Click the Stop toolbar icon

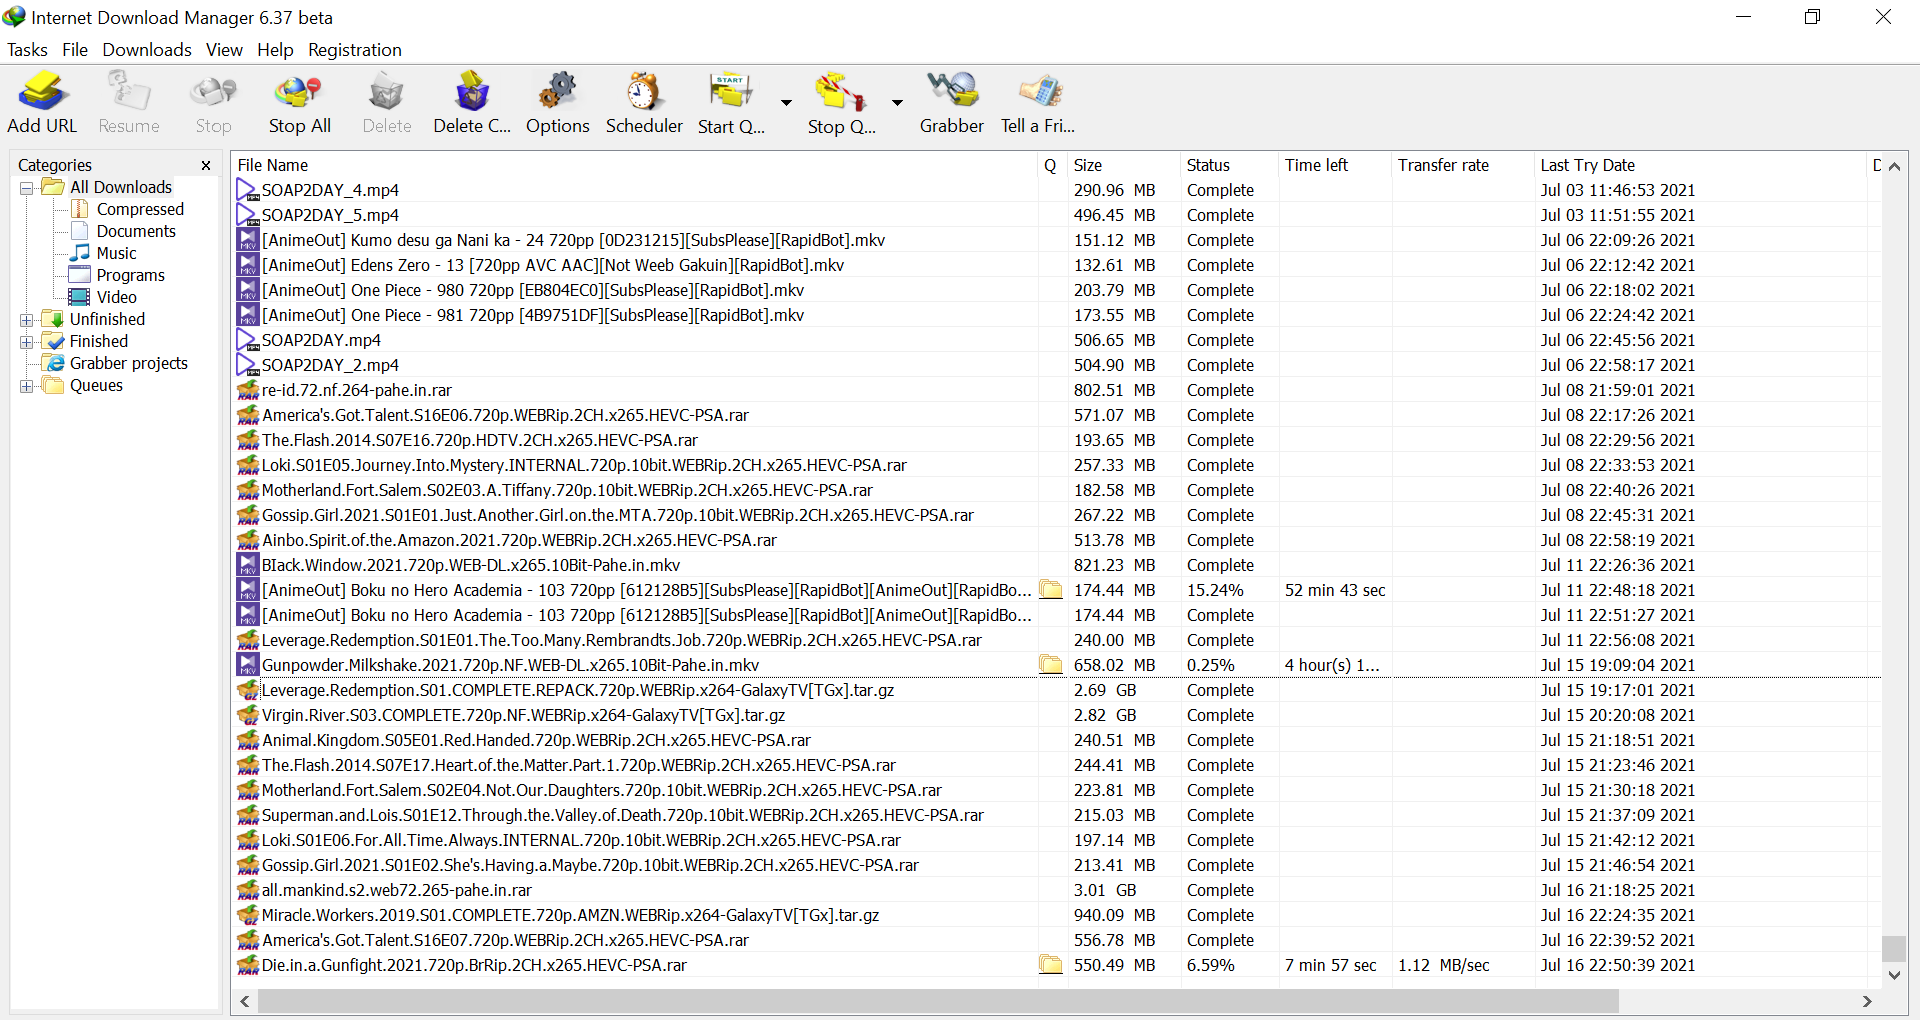tap(213, 102)
